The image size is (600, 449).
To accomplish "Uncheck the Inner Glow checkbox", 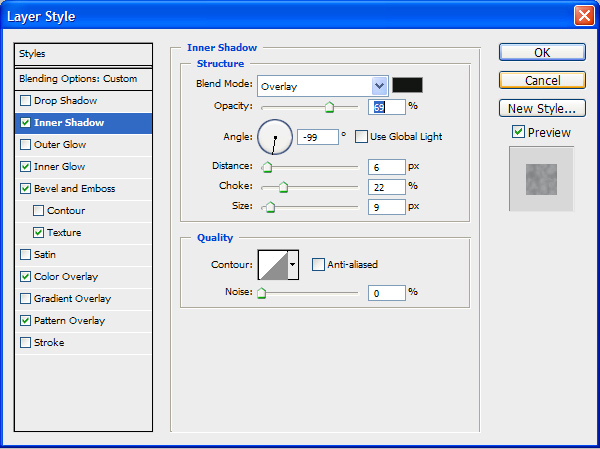I will (25, 167).
